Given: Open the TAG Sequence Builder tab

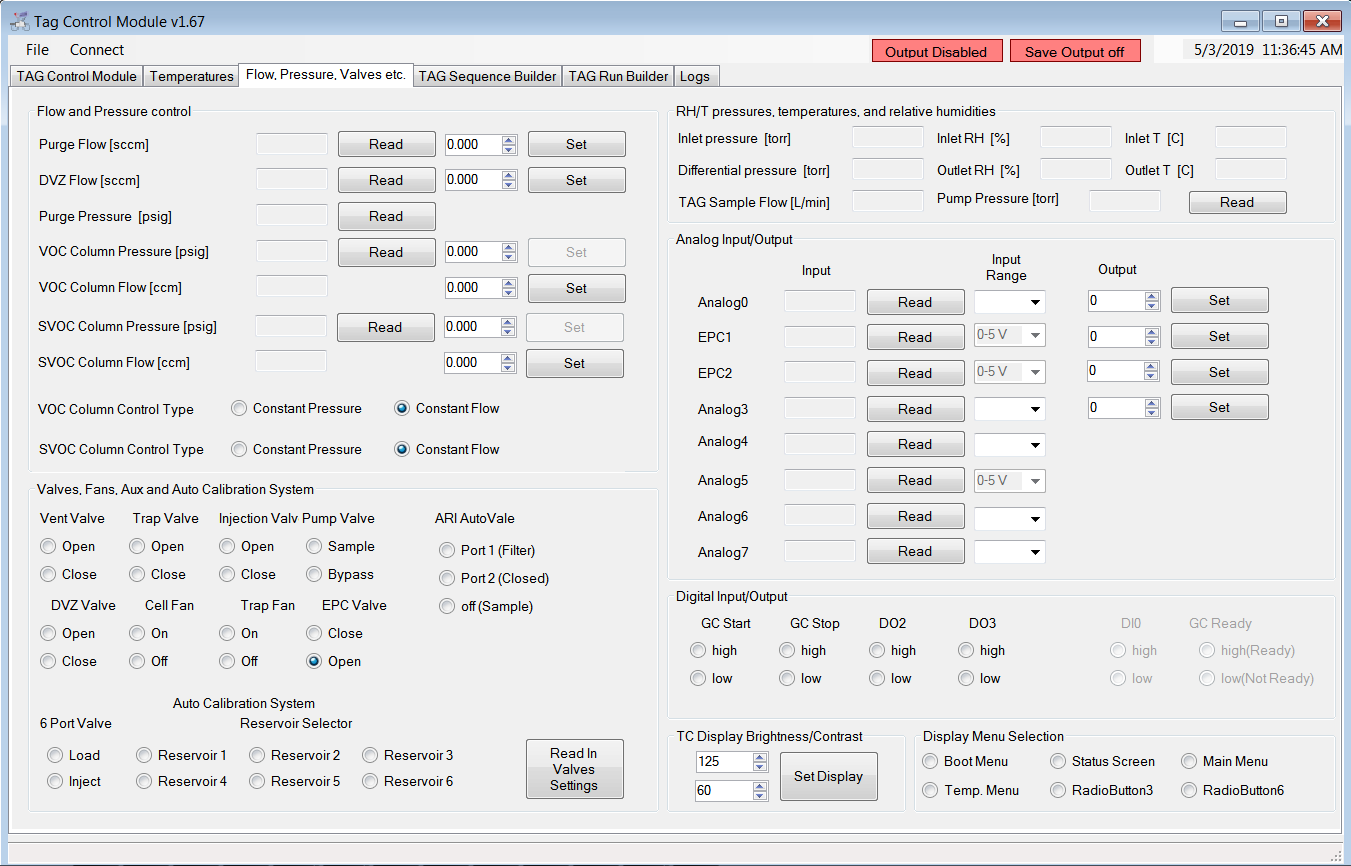Looking at the screenshot, I should [x=487, y=76].
